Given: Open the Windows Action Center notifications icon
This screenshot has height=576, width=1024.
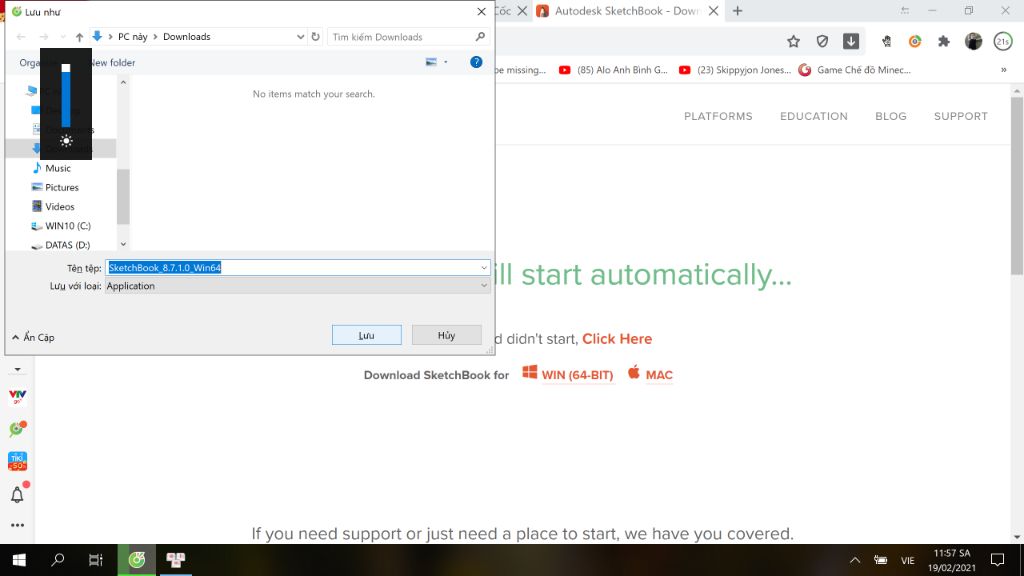Looking at the screenshot, I should [x=997, y=560].
